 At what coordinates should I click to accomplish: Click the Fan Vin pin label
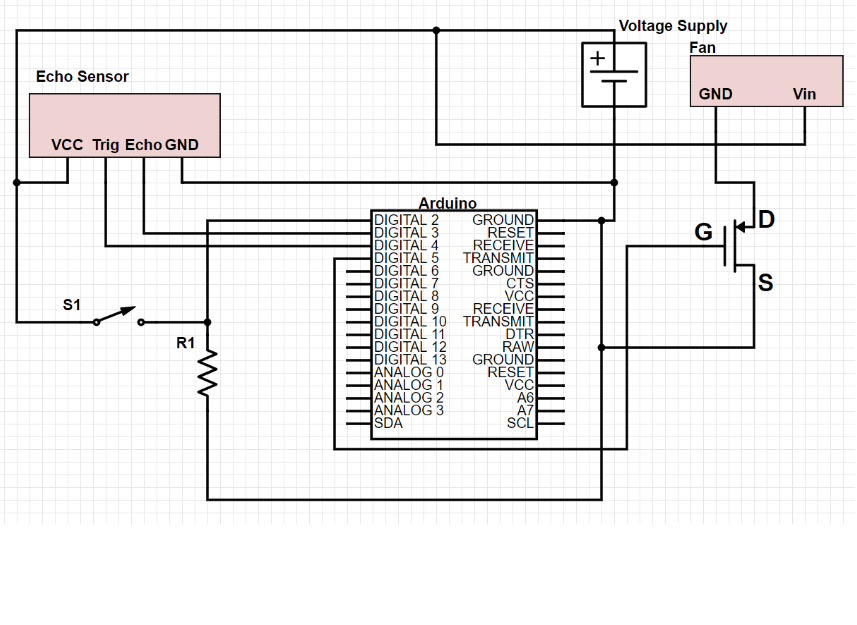pyautogui.click(x=805, y=94)
